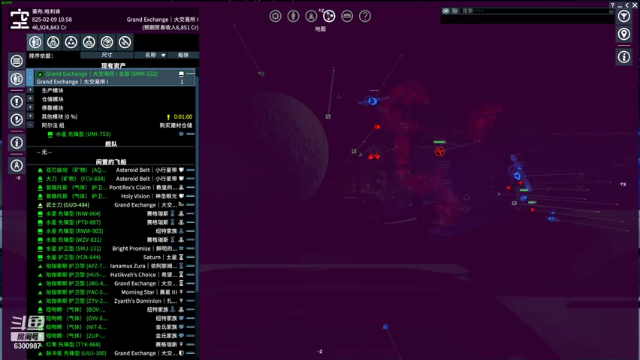The height and width of the screenshot is (360, 640).
Task: Select the sixth property filter tab
Action: click(x=125, y=42)
